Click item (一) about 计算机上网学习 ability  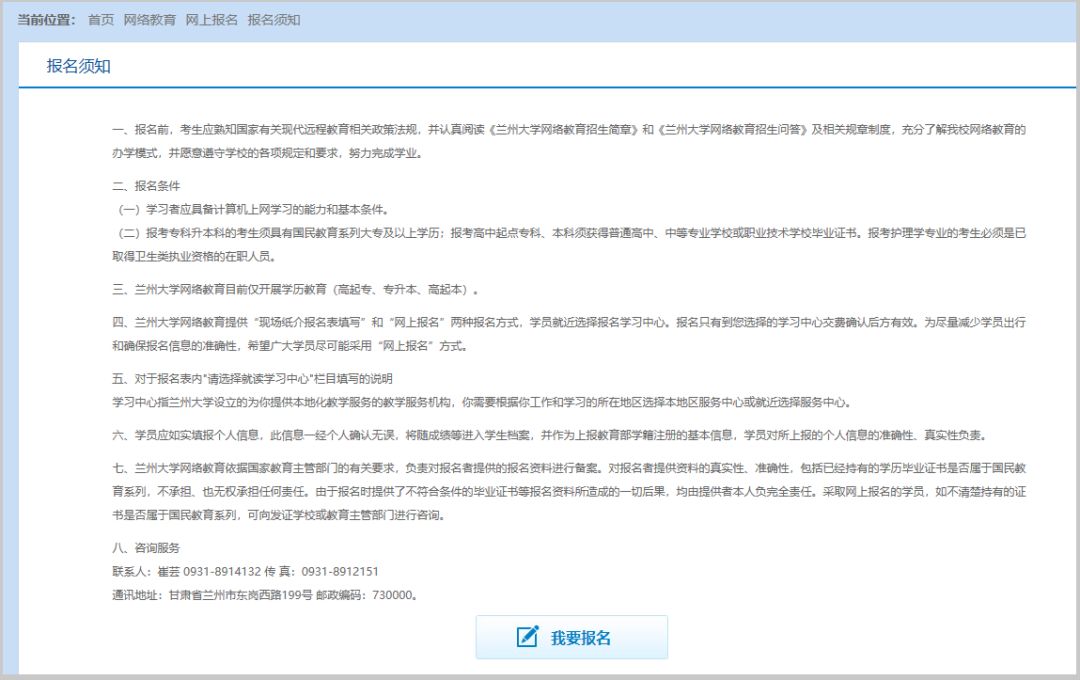point(252,209)
